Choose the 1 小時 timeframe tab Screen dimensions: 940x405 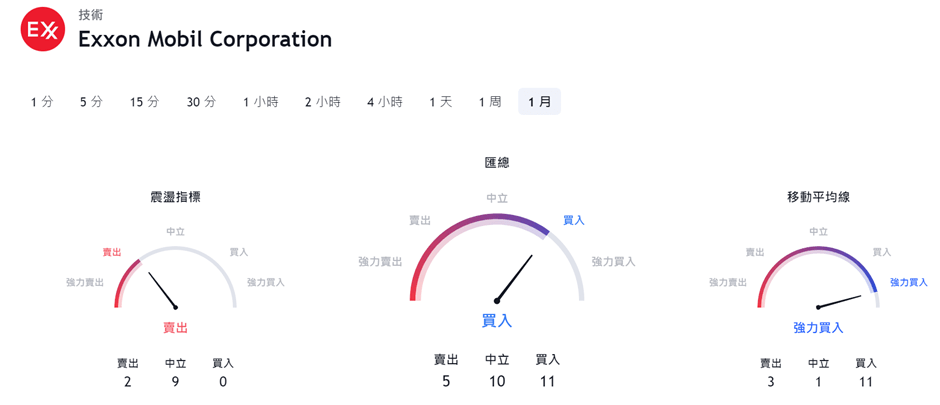260,102
